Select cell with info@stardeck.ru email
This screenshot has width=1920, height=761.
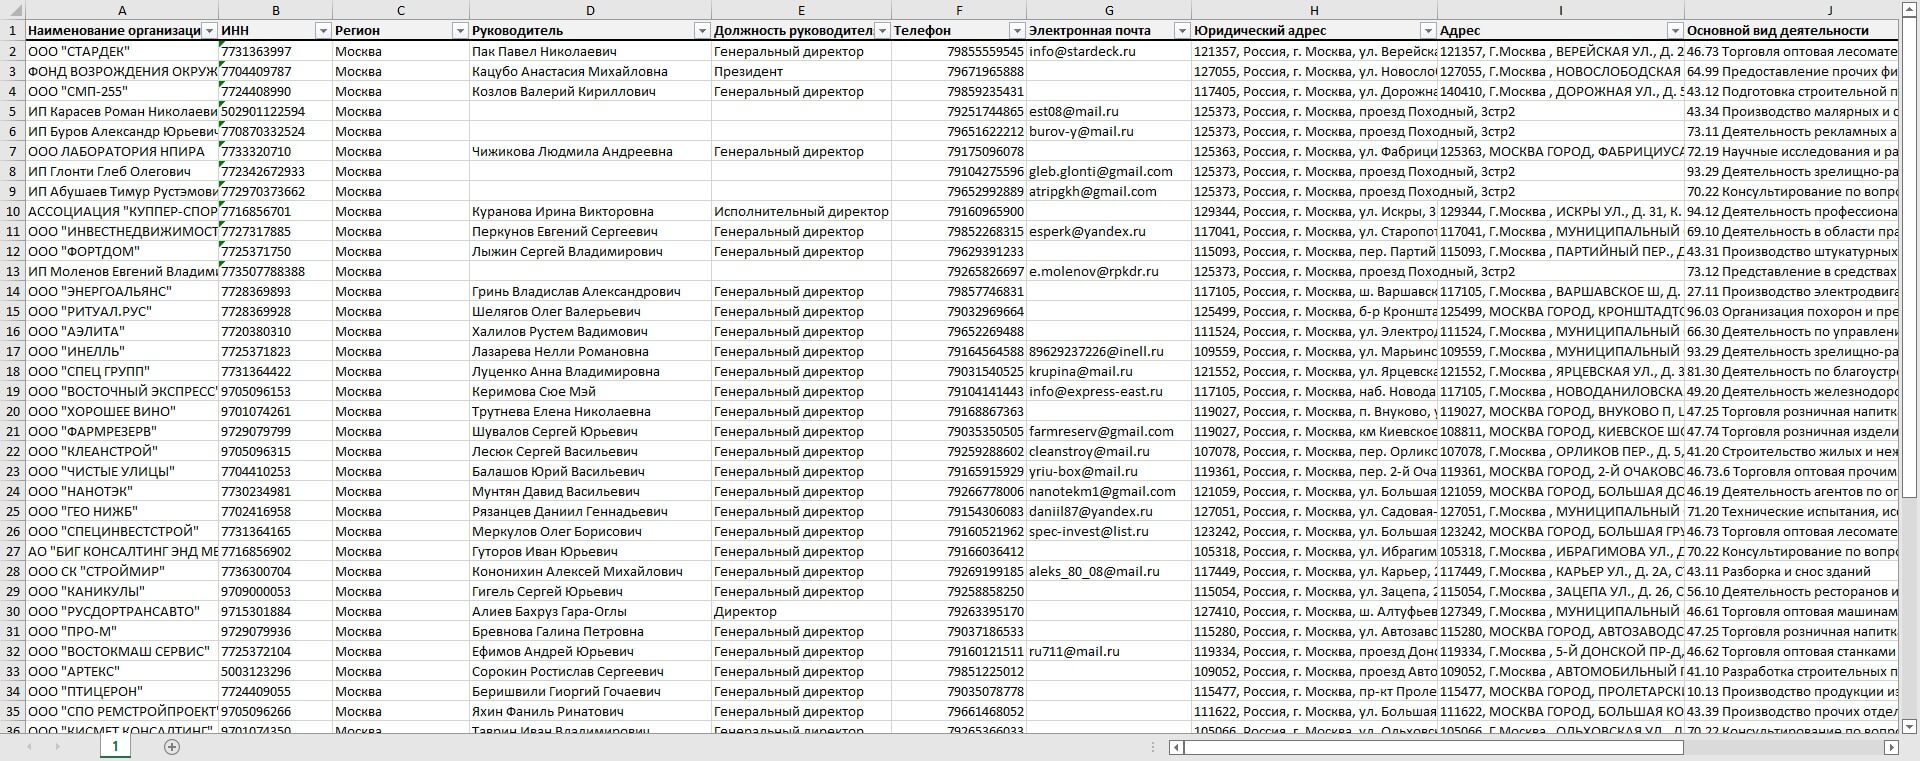pos(1109,51)
